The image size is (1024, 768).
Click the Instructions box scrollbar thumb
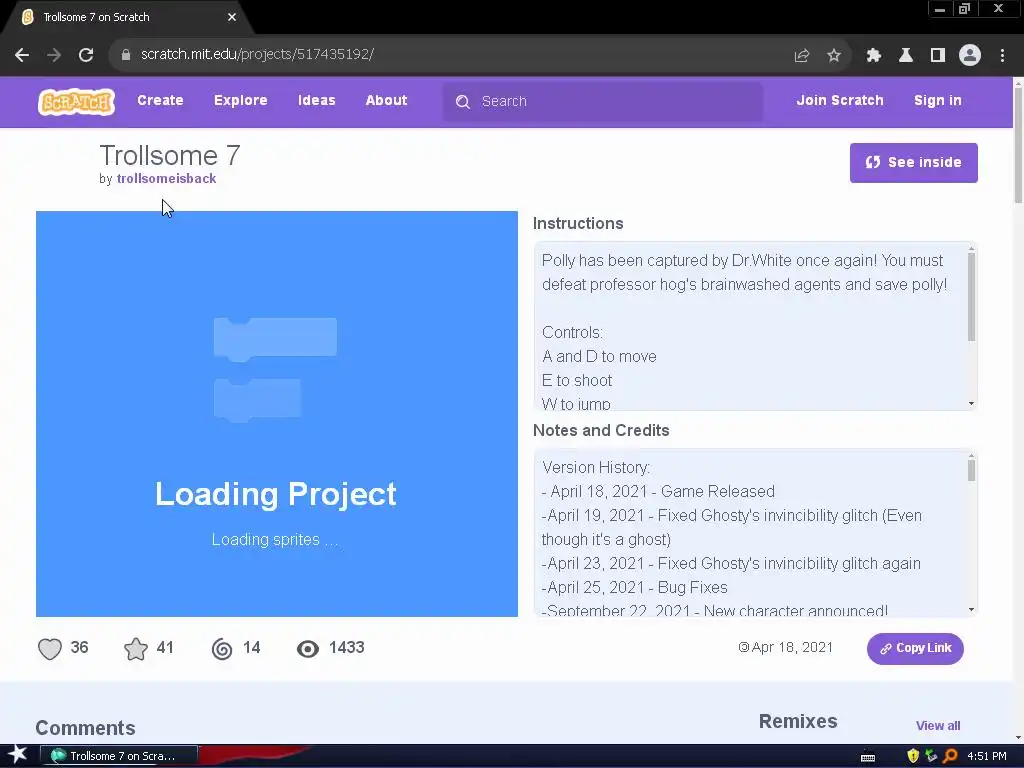(x=971, y=296)
